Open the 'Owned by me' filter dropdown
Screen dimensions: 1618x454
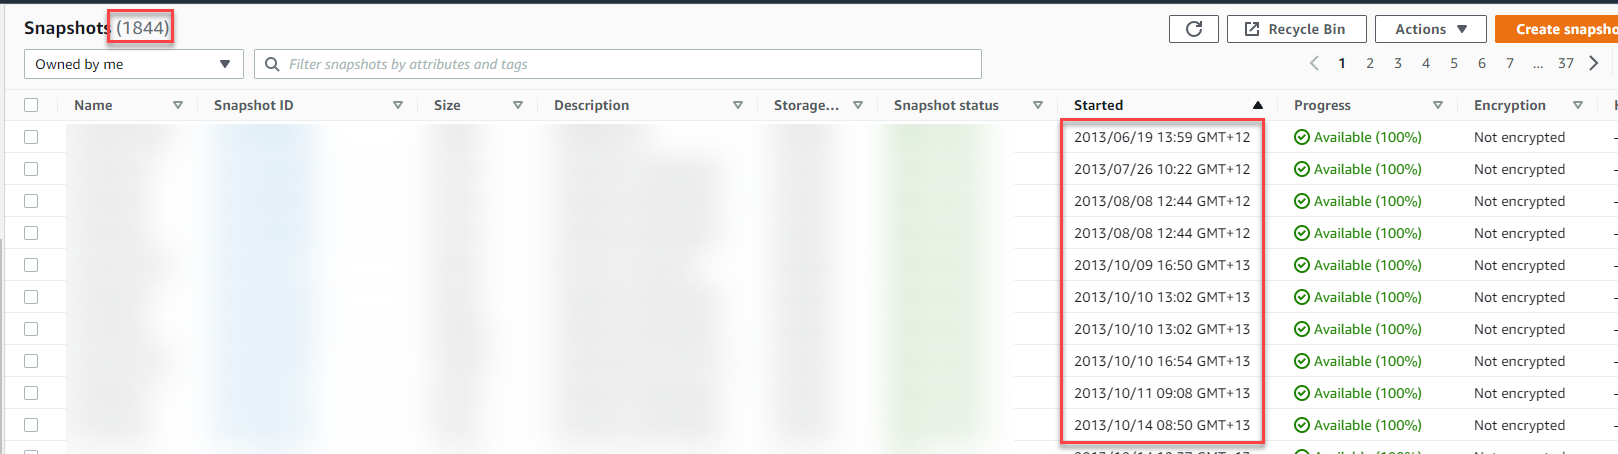pos(133,64)
